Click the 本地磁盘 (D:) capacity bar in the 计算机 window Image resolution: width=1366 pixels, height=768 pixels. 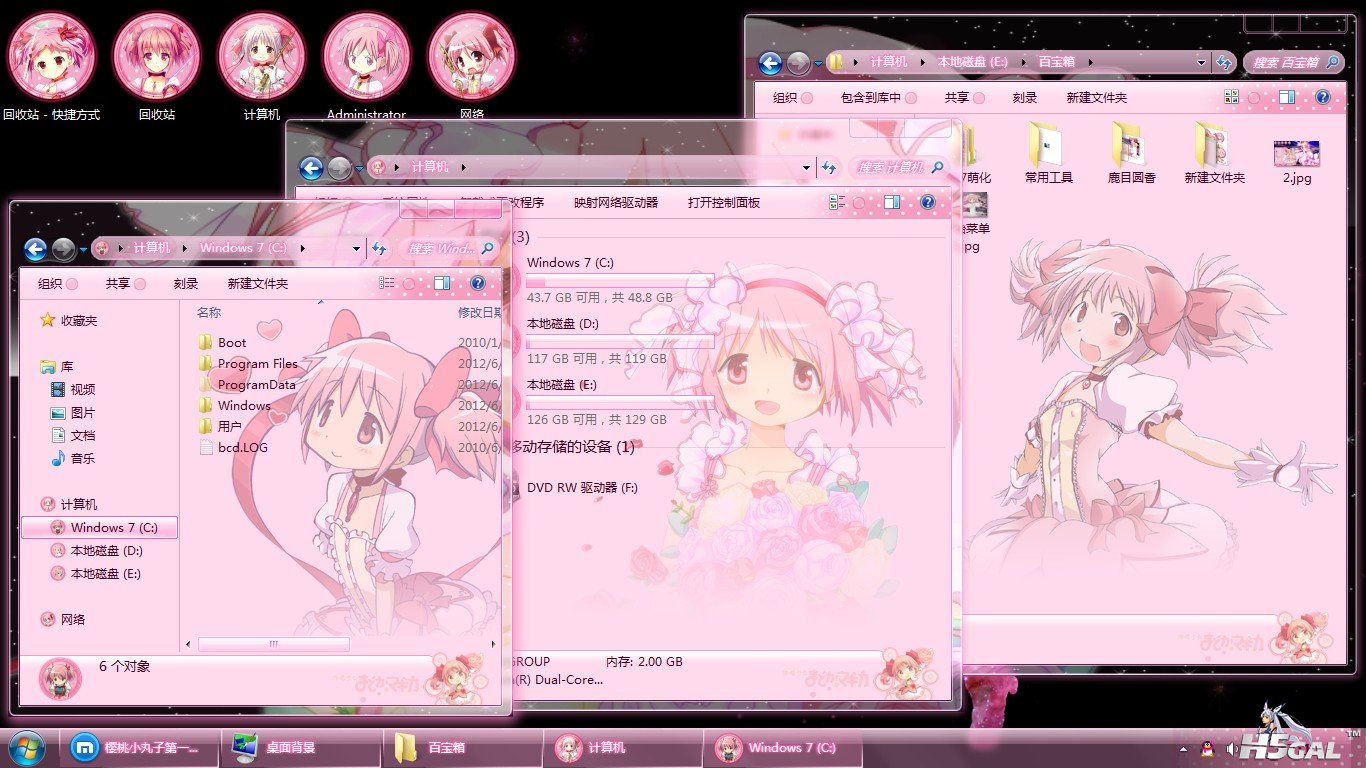coord(620,342)
